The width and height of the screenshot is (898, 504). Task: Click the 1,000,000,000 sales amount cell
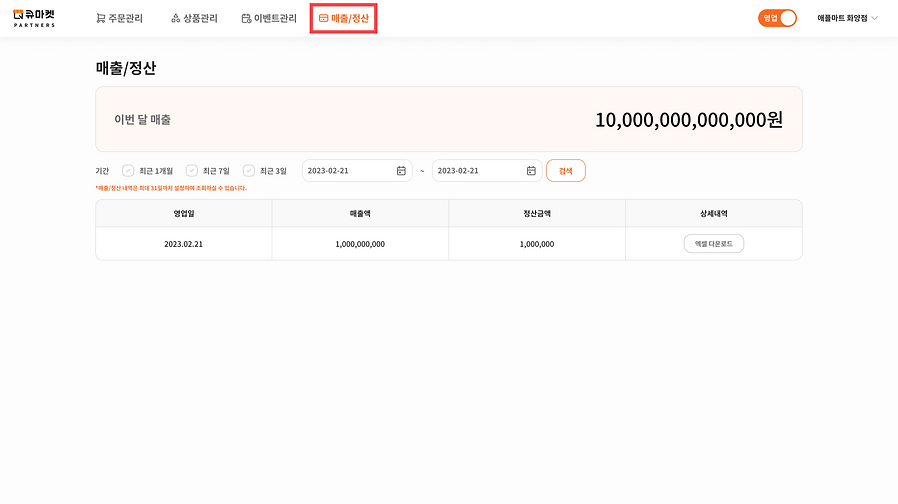pyautogui.click(x=360, y=243)
